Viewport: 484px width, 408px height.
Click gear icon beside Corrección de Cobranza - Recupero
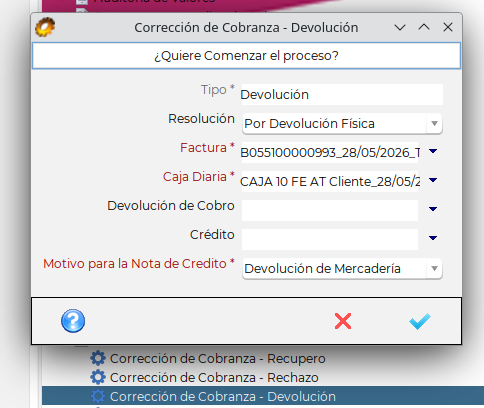(98, 358)
